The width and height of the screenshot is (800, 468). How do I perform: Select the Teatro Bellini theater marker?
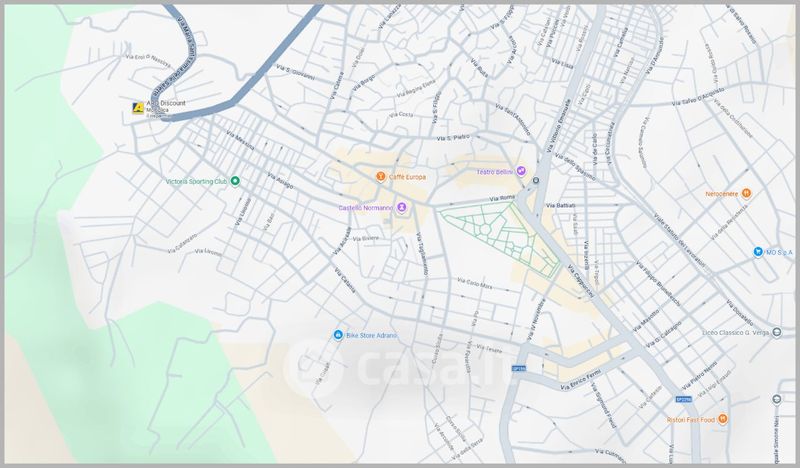[520, 171]
